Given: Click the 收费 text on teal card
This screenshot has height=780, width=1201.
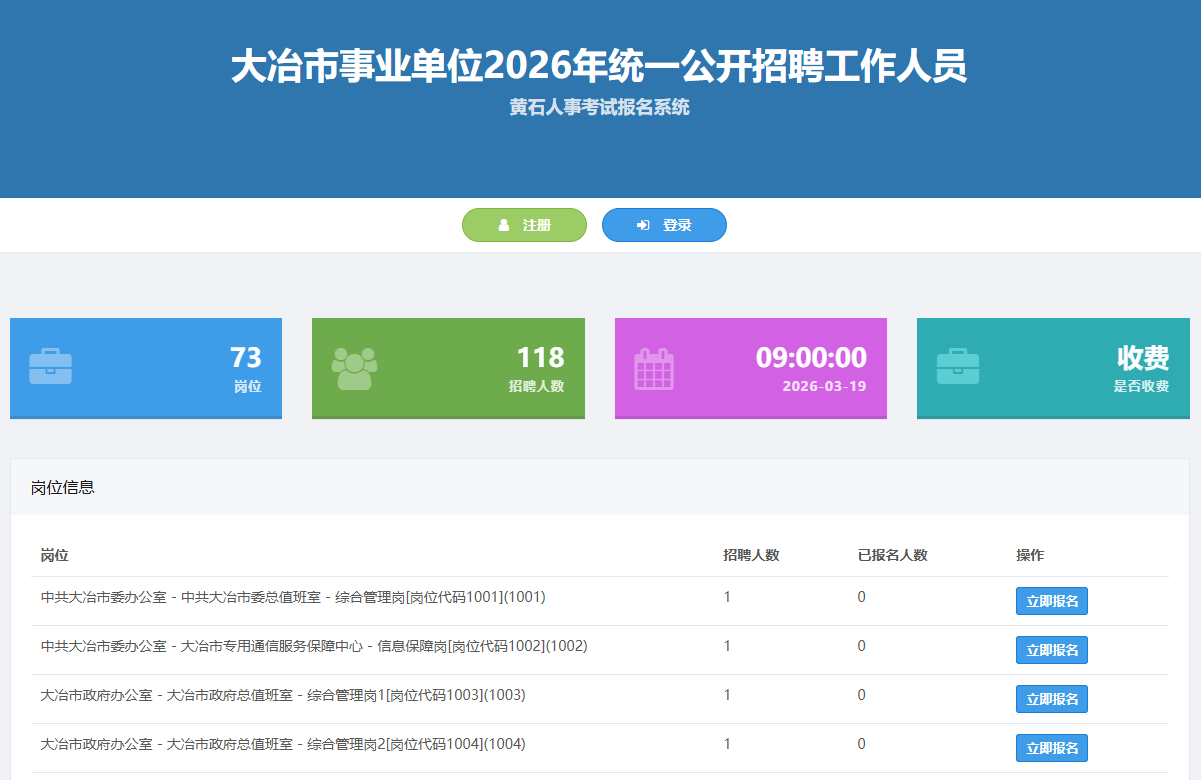Looking at the screenshot, I should tap(1142, 358).
